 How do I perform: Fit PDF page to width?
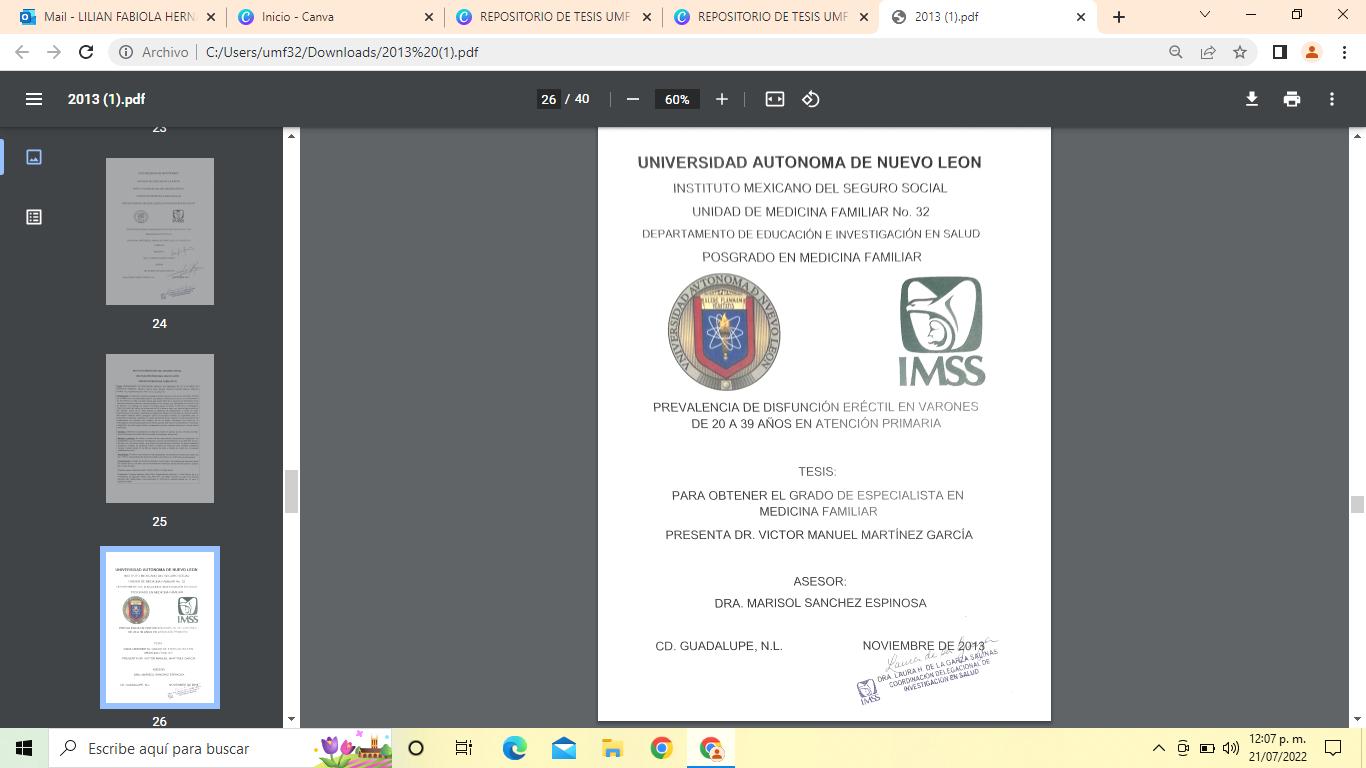point(775,99)
